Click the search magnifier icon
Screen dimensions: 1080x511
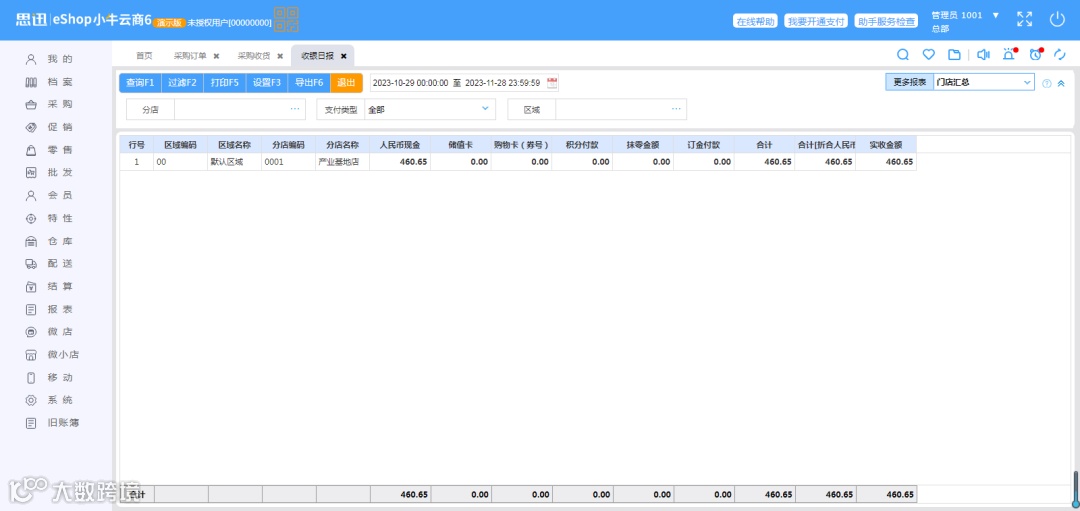tap(903, 55)
